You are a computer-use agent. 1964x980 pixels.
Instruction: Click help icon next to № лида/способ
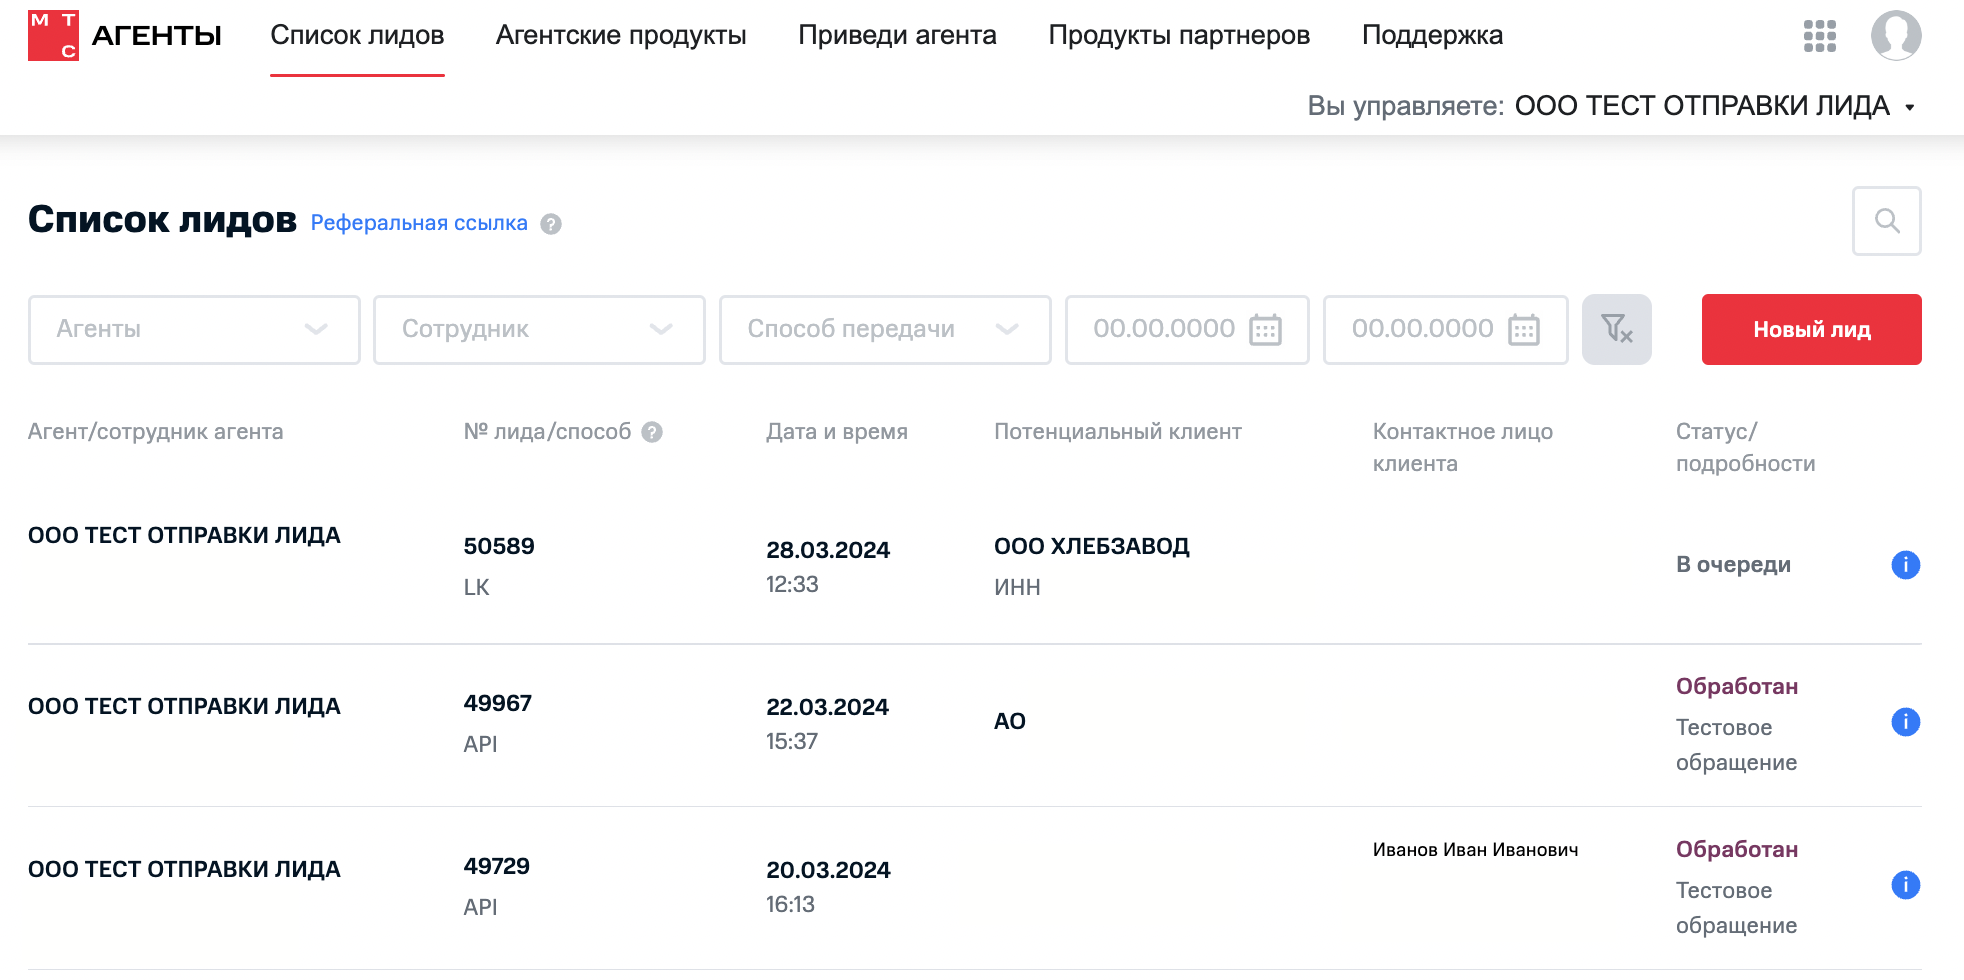[x=652, y=432]
